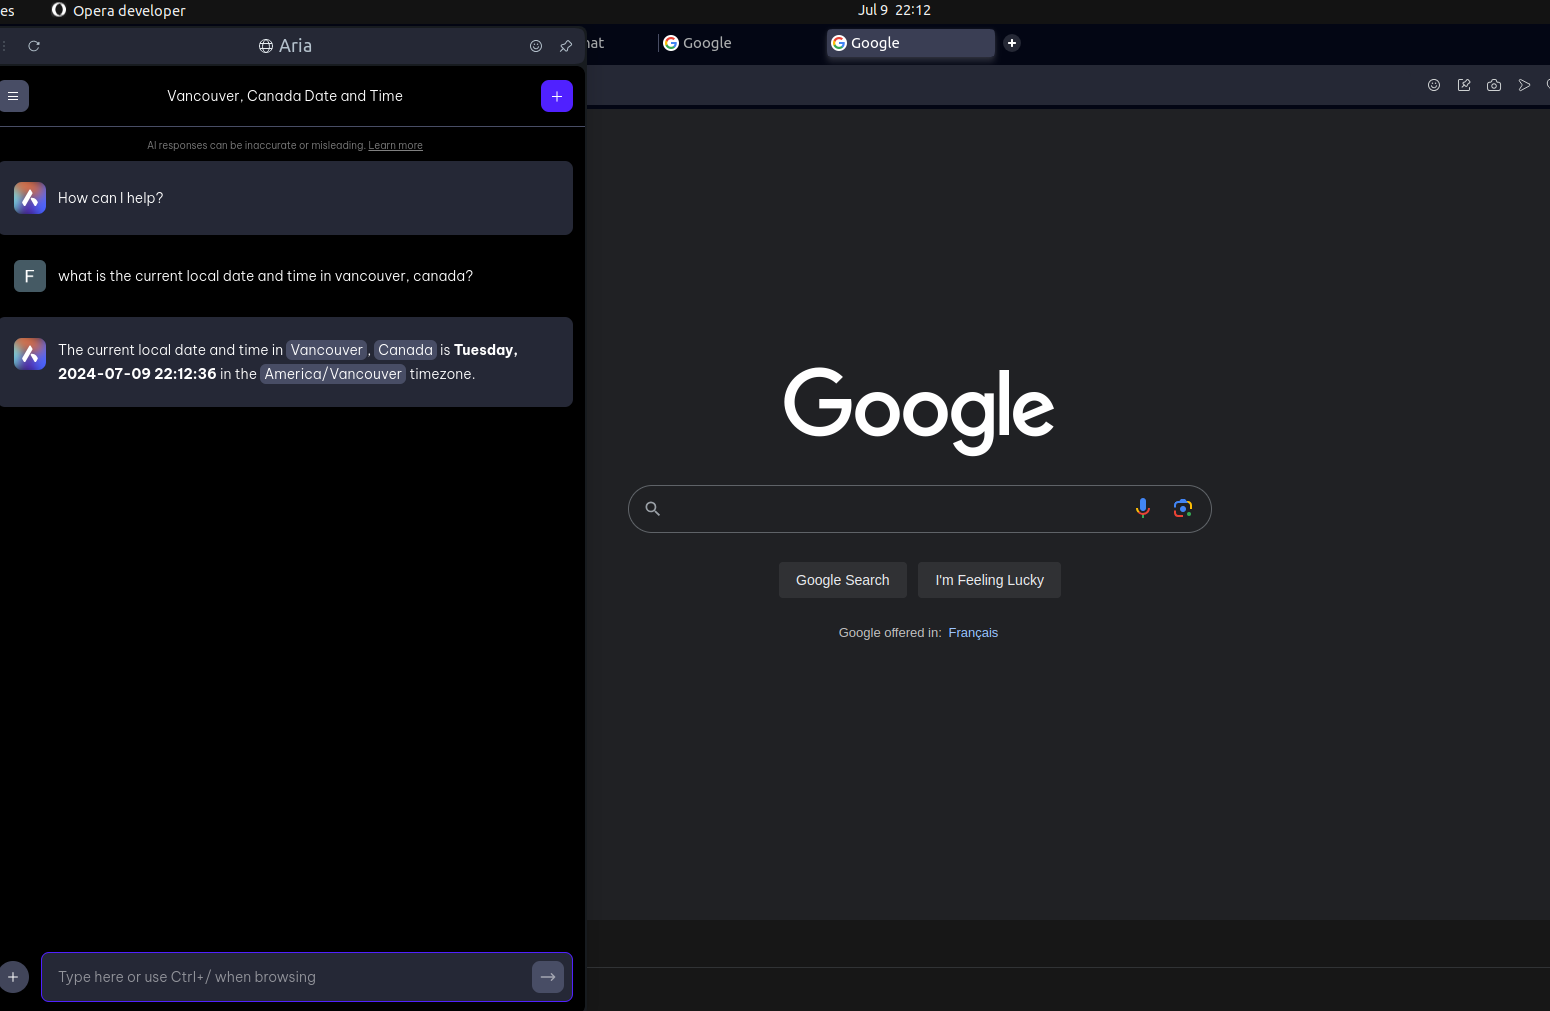Viewport: 1550px width, 1011px height.
Task: Click the play-arrow icon in browser toolbar
Action: pyautogui.click(x=1524, y=85)
